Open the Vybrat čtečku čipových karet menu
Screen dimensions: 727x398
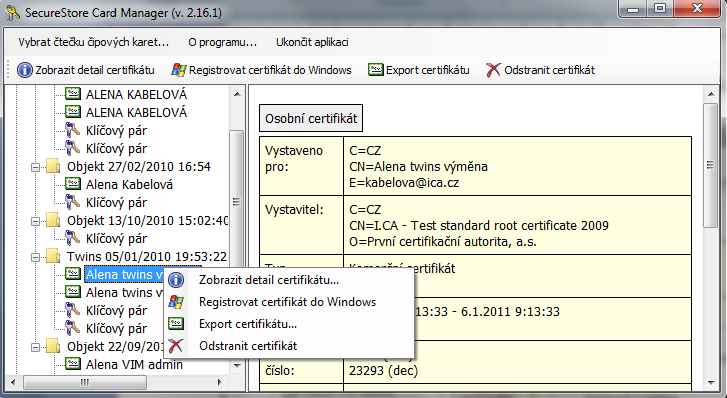[x=94, y=42]
